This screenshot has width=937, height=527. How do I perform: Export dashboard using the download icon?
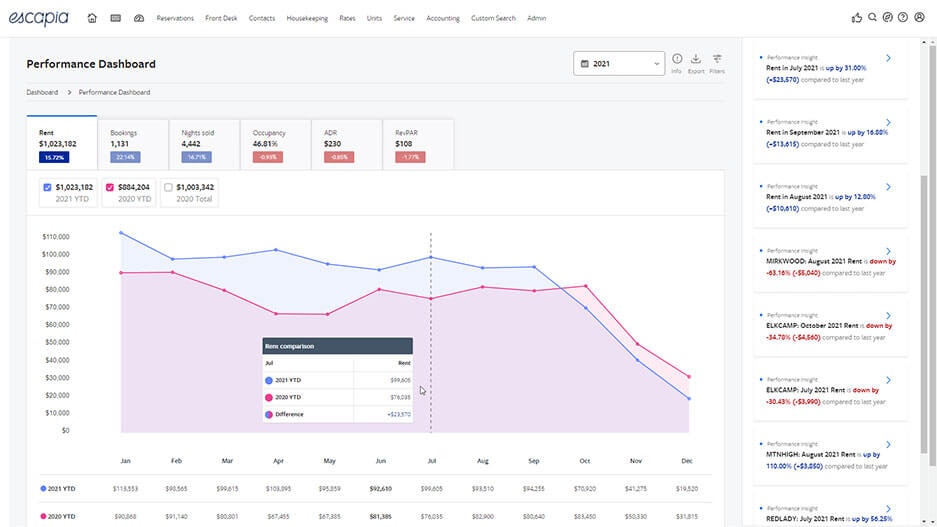point(696,59)
